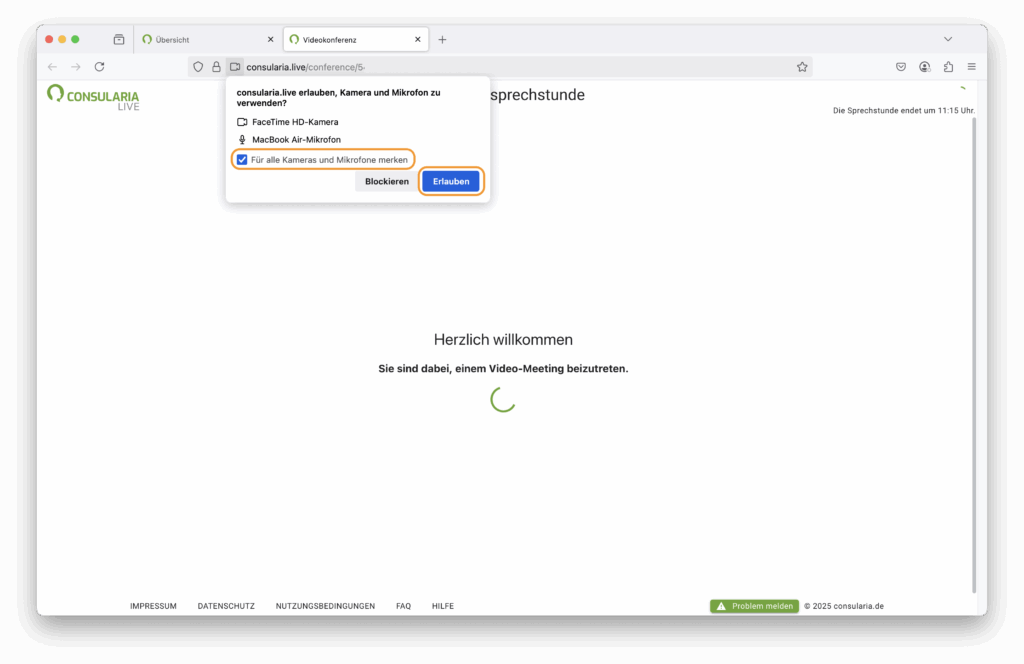The image size is (1024, 664).
Task: Expand the list all tabs chevron
Action: [x=948, y=39]
